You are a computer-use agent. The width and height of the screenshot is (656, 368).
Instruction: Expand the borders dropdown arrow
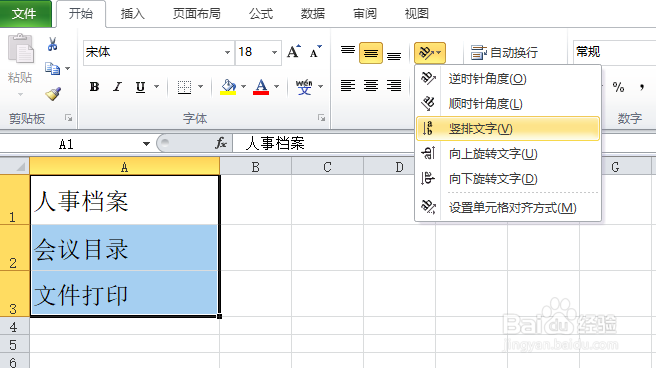click(200, 87)
